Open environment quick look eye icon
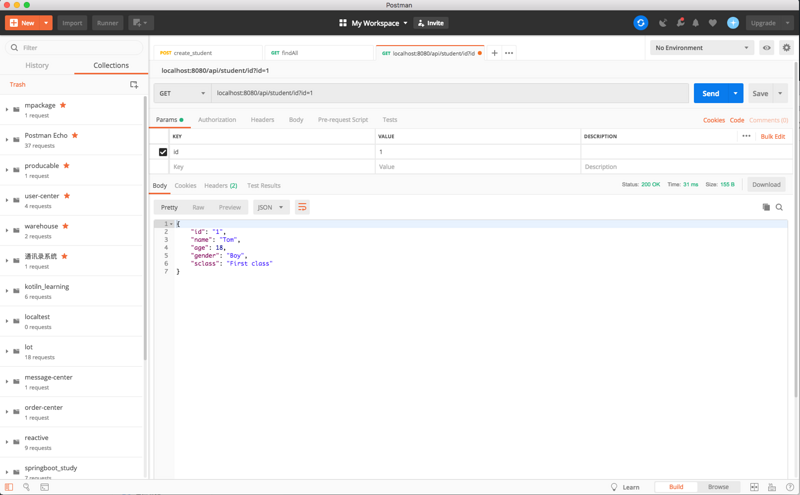Viewport: 800px width, 495px height. click(766, 47)
